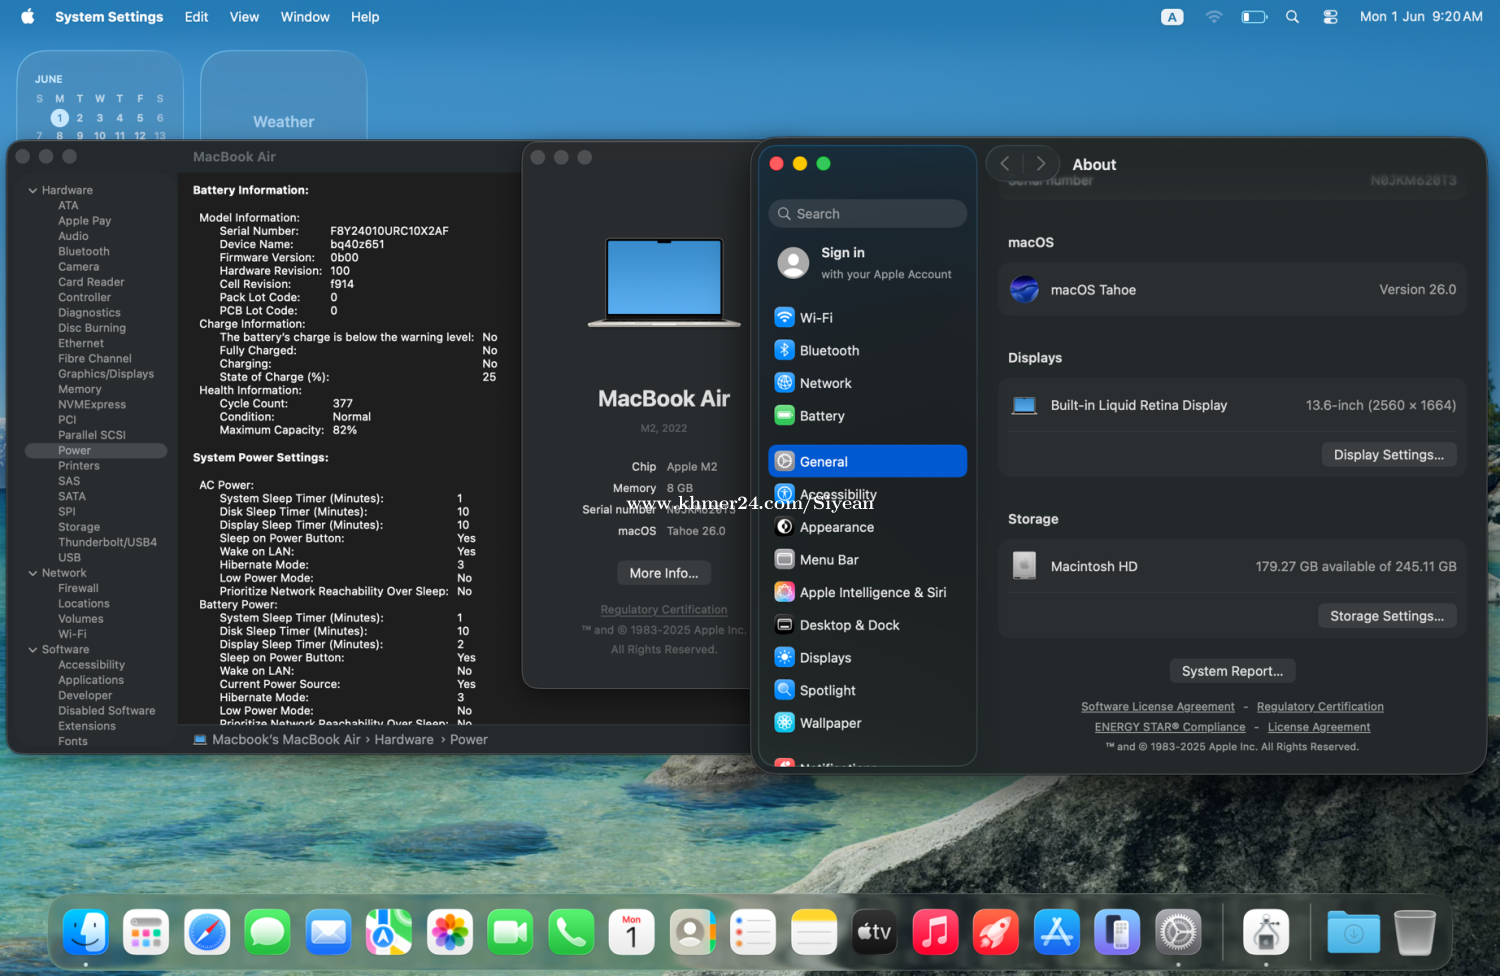
Task: Open Menu Bar settings in the sidebar
Action: pos(868,560)
